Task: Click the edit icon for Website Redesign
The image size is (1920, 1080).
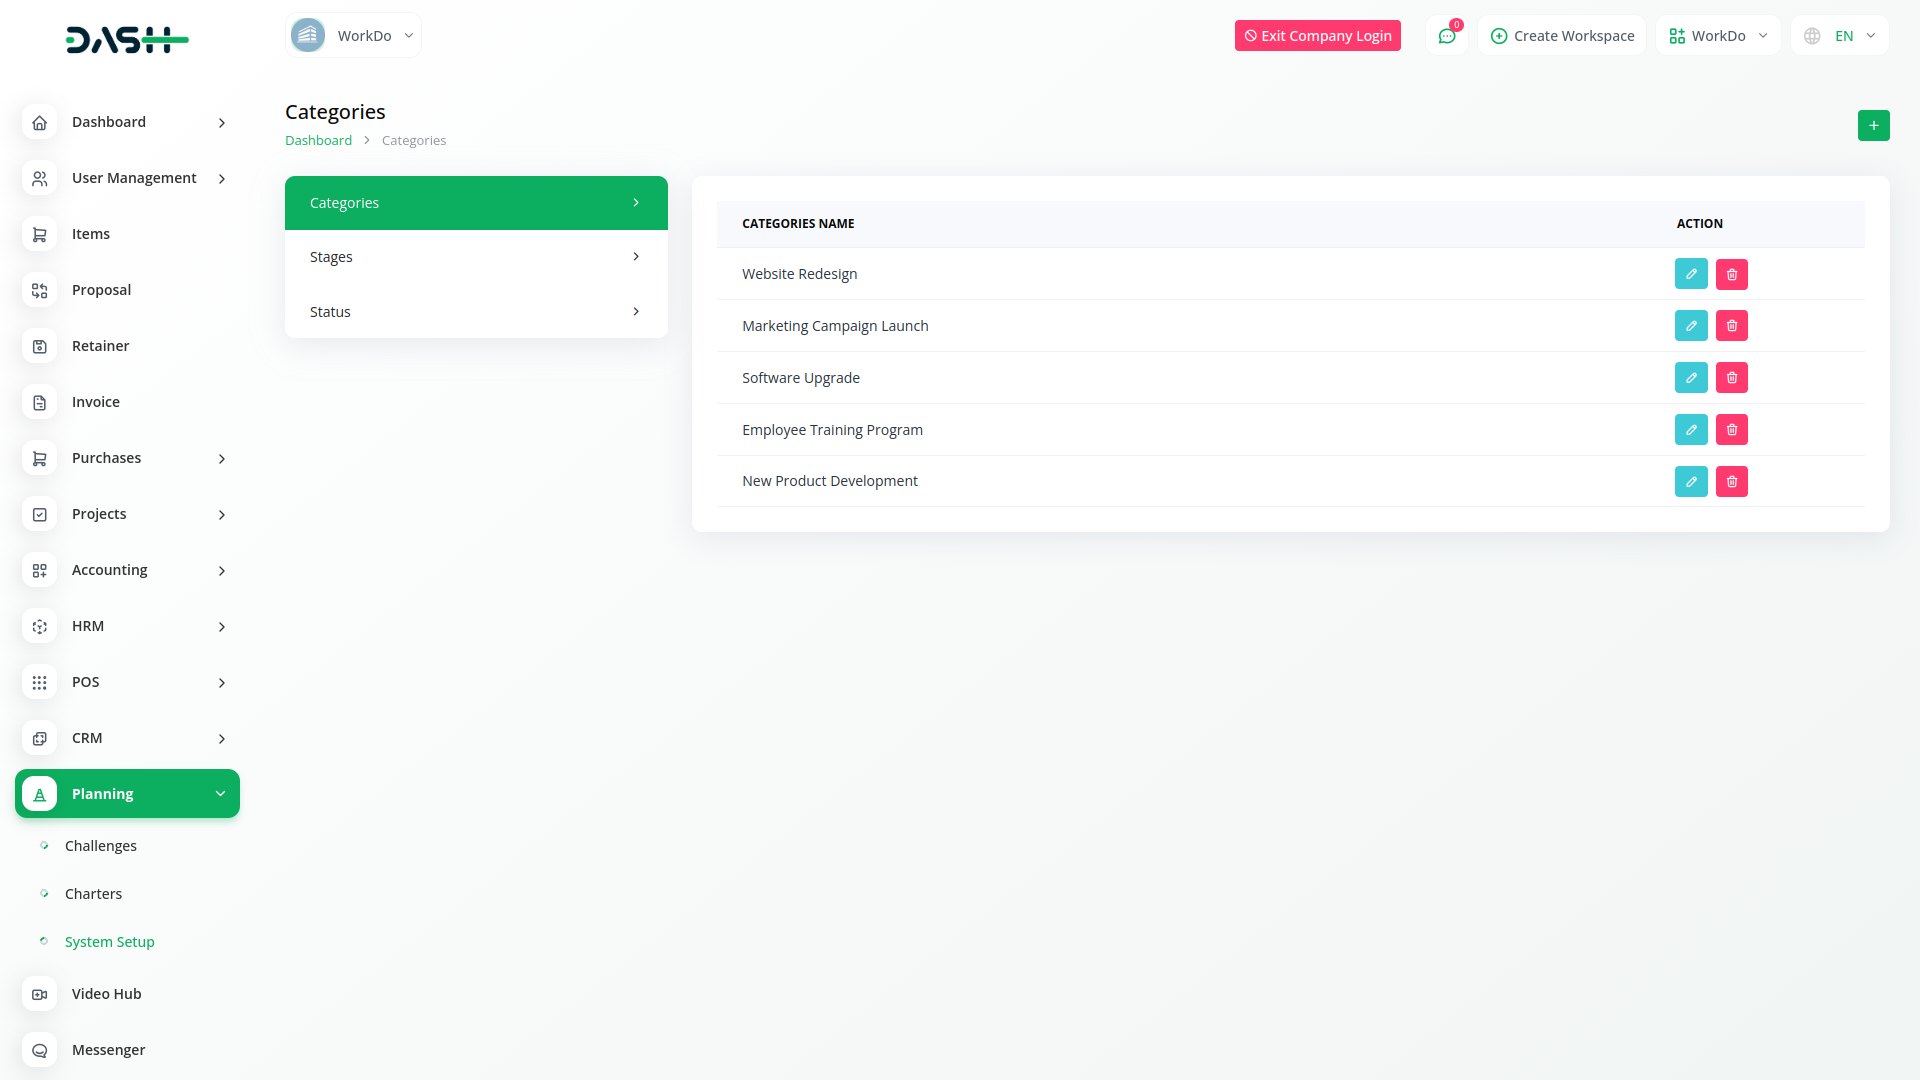Action: 1691,274
